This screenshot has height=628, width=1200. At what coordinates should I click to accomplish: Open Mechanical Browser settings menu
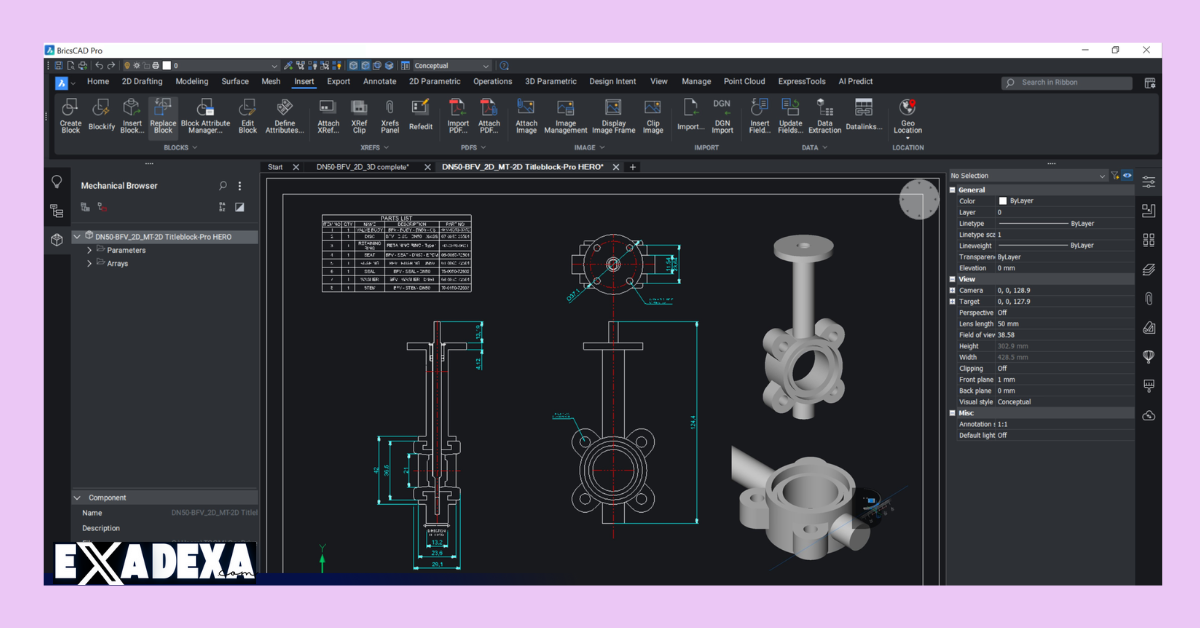239,185
